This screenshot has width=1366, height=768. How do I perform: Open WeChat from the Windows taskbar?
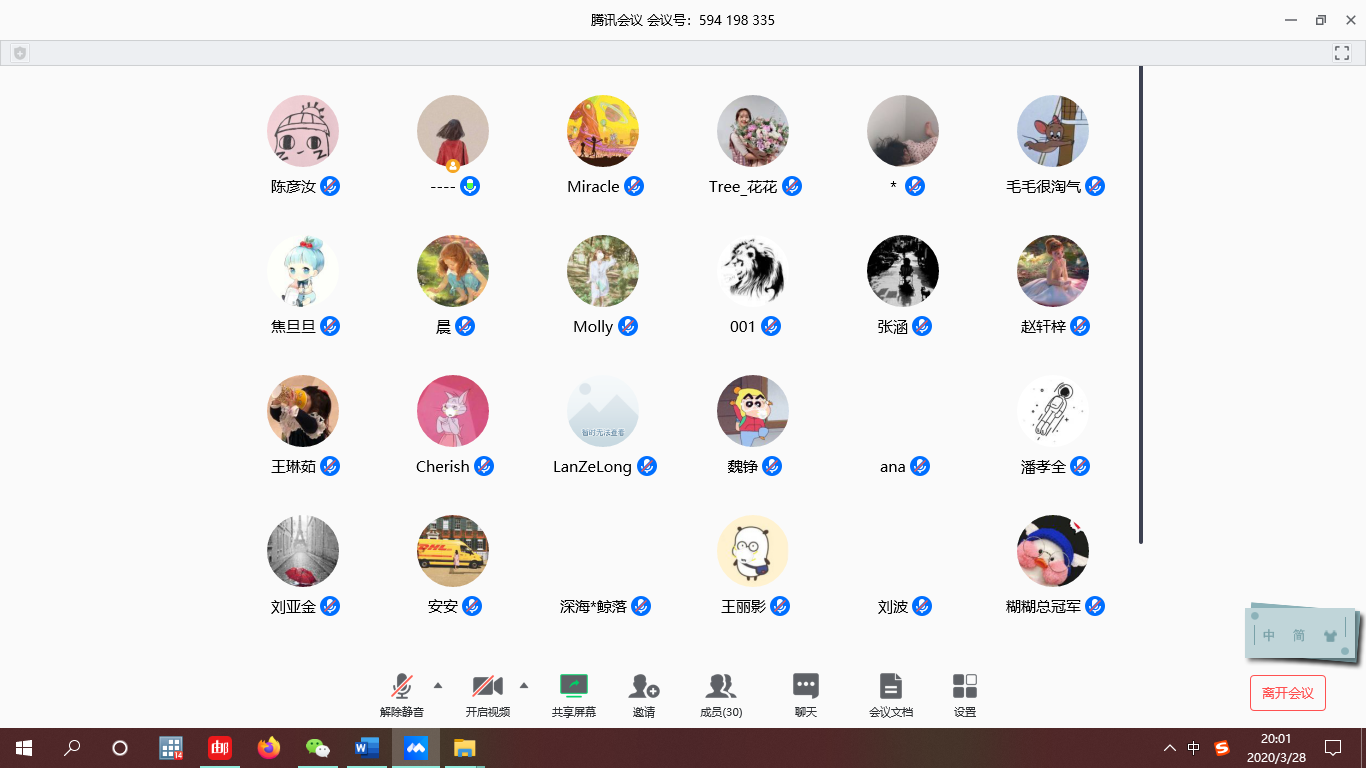tap(317, 748)
